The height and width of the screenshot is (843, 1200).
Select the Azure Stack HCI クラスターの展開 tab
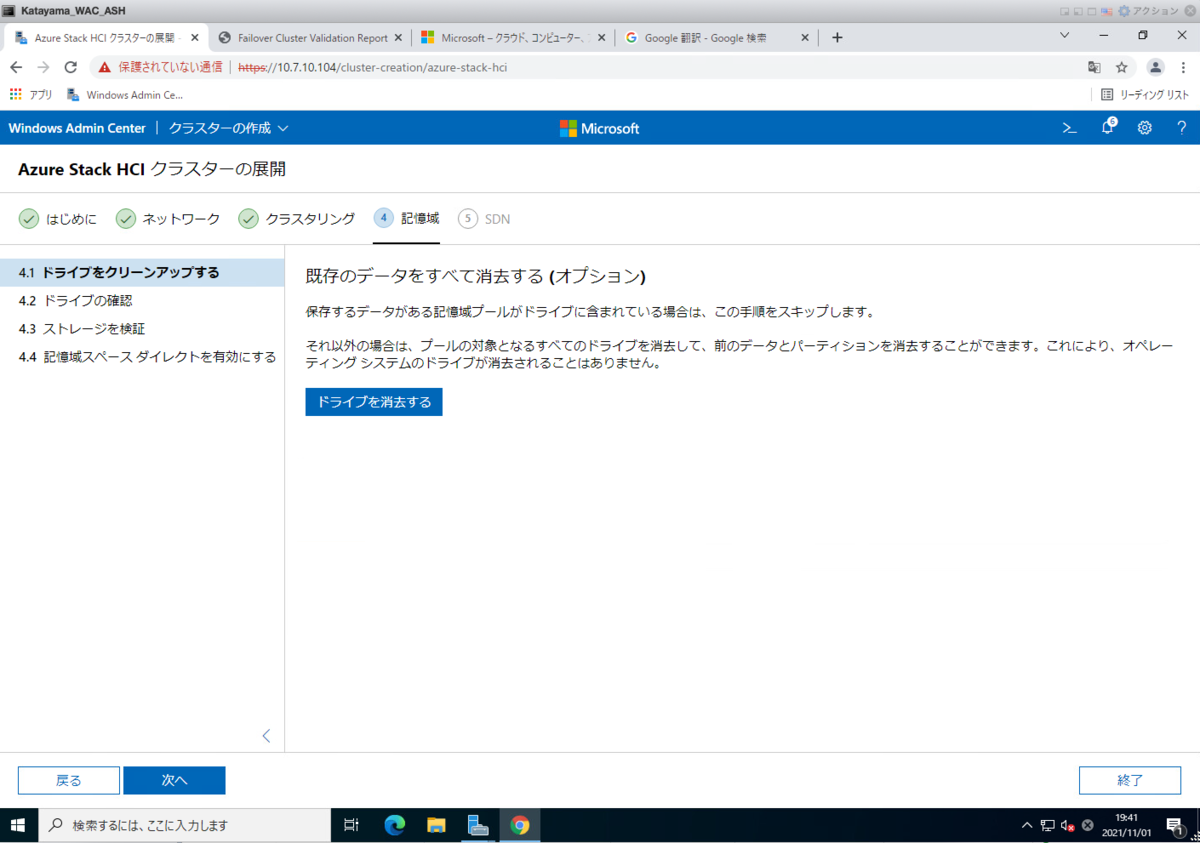(x=105, y=38)
